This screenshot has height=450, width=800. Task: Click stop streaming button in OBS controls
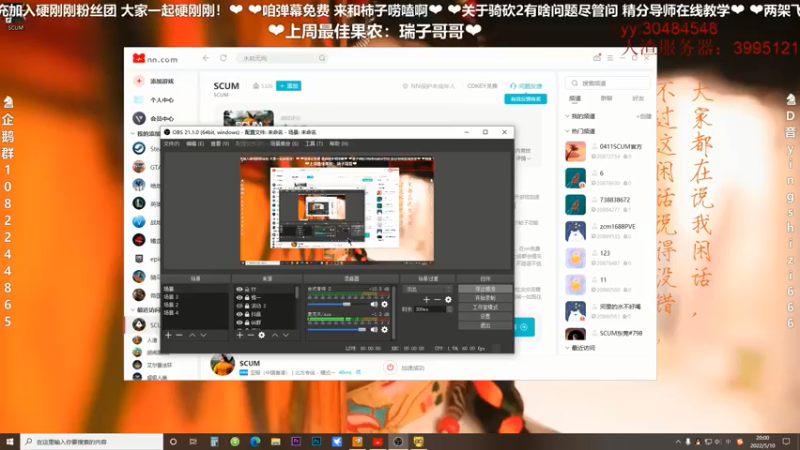[x=485, y=289]
